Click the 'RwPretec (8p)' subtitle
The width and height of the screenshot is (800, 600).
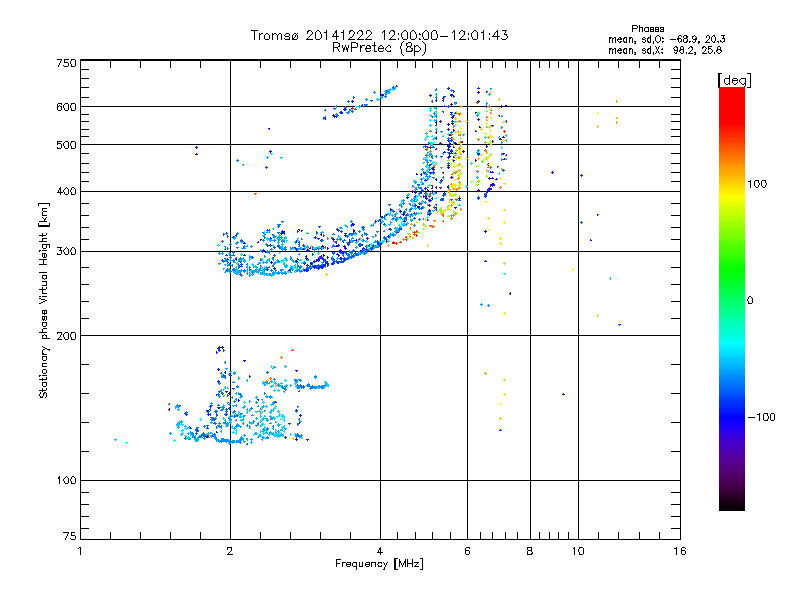coord(379,48)
